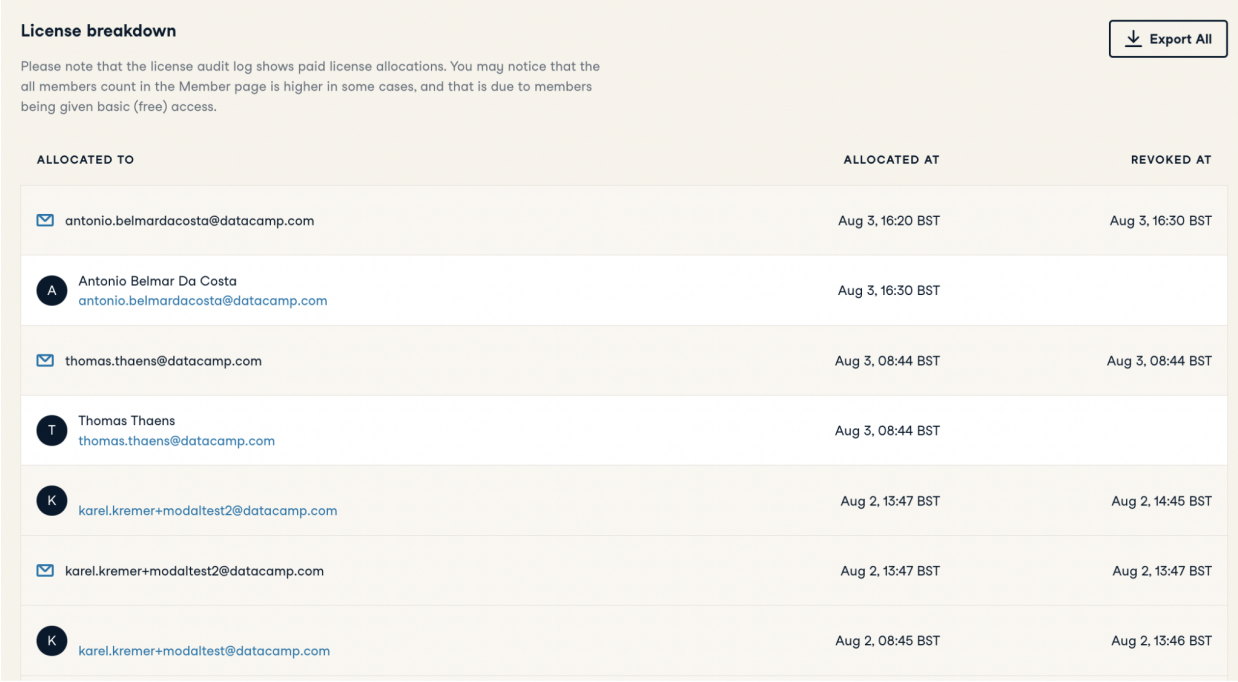Select the name Antonio Belmar Da Costa

tap(158, 281)
